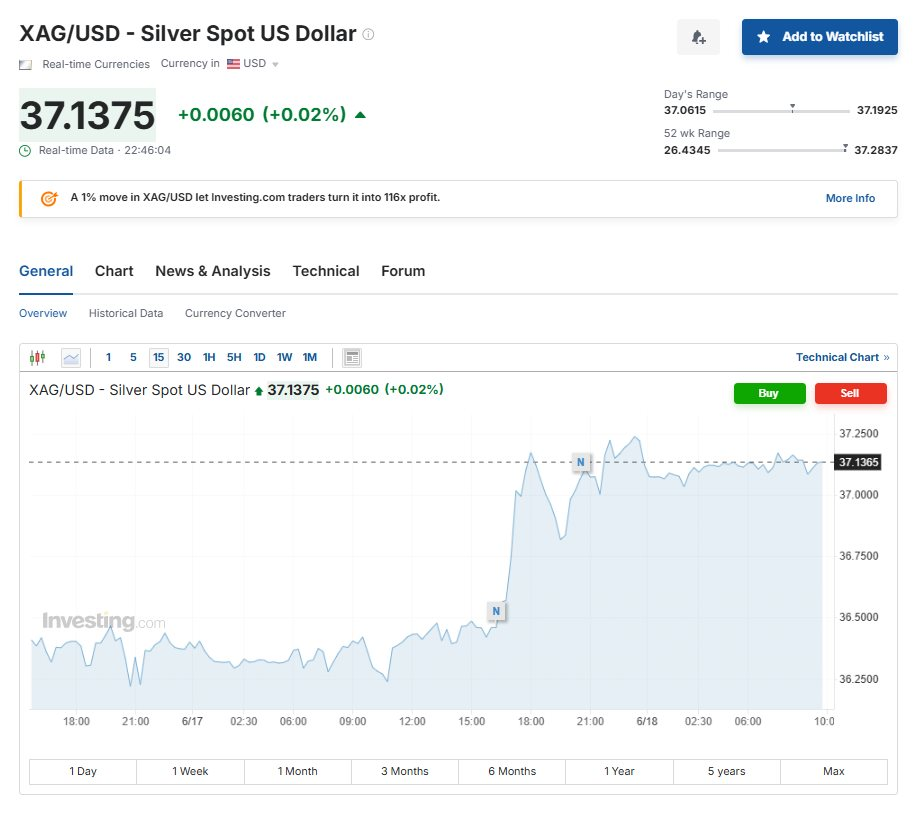This screenshot has height=813, width=919.
Task: Select the 1 minute interval
Action: pyautogui.click(x=108, y=357)
